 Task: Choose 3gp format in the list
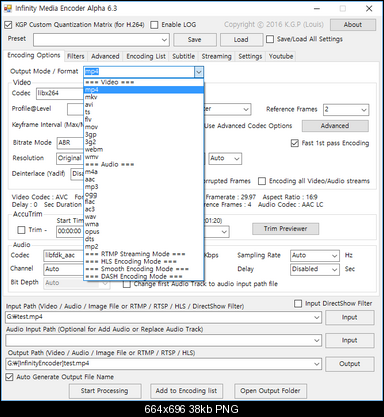pos(144,135)
